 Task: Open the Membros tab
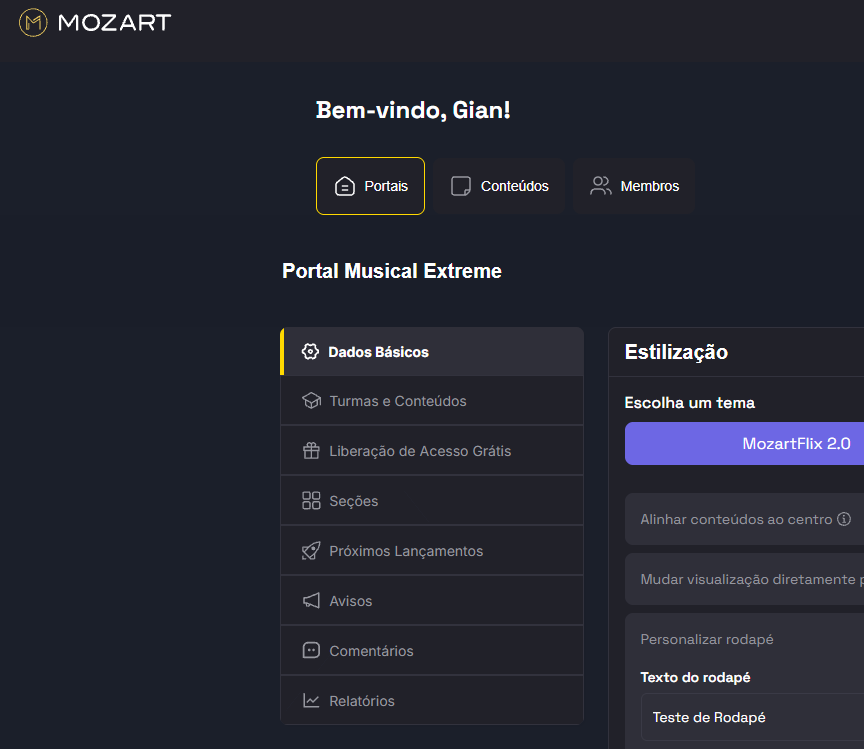pyautogui.click(x=634, y=186)
